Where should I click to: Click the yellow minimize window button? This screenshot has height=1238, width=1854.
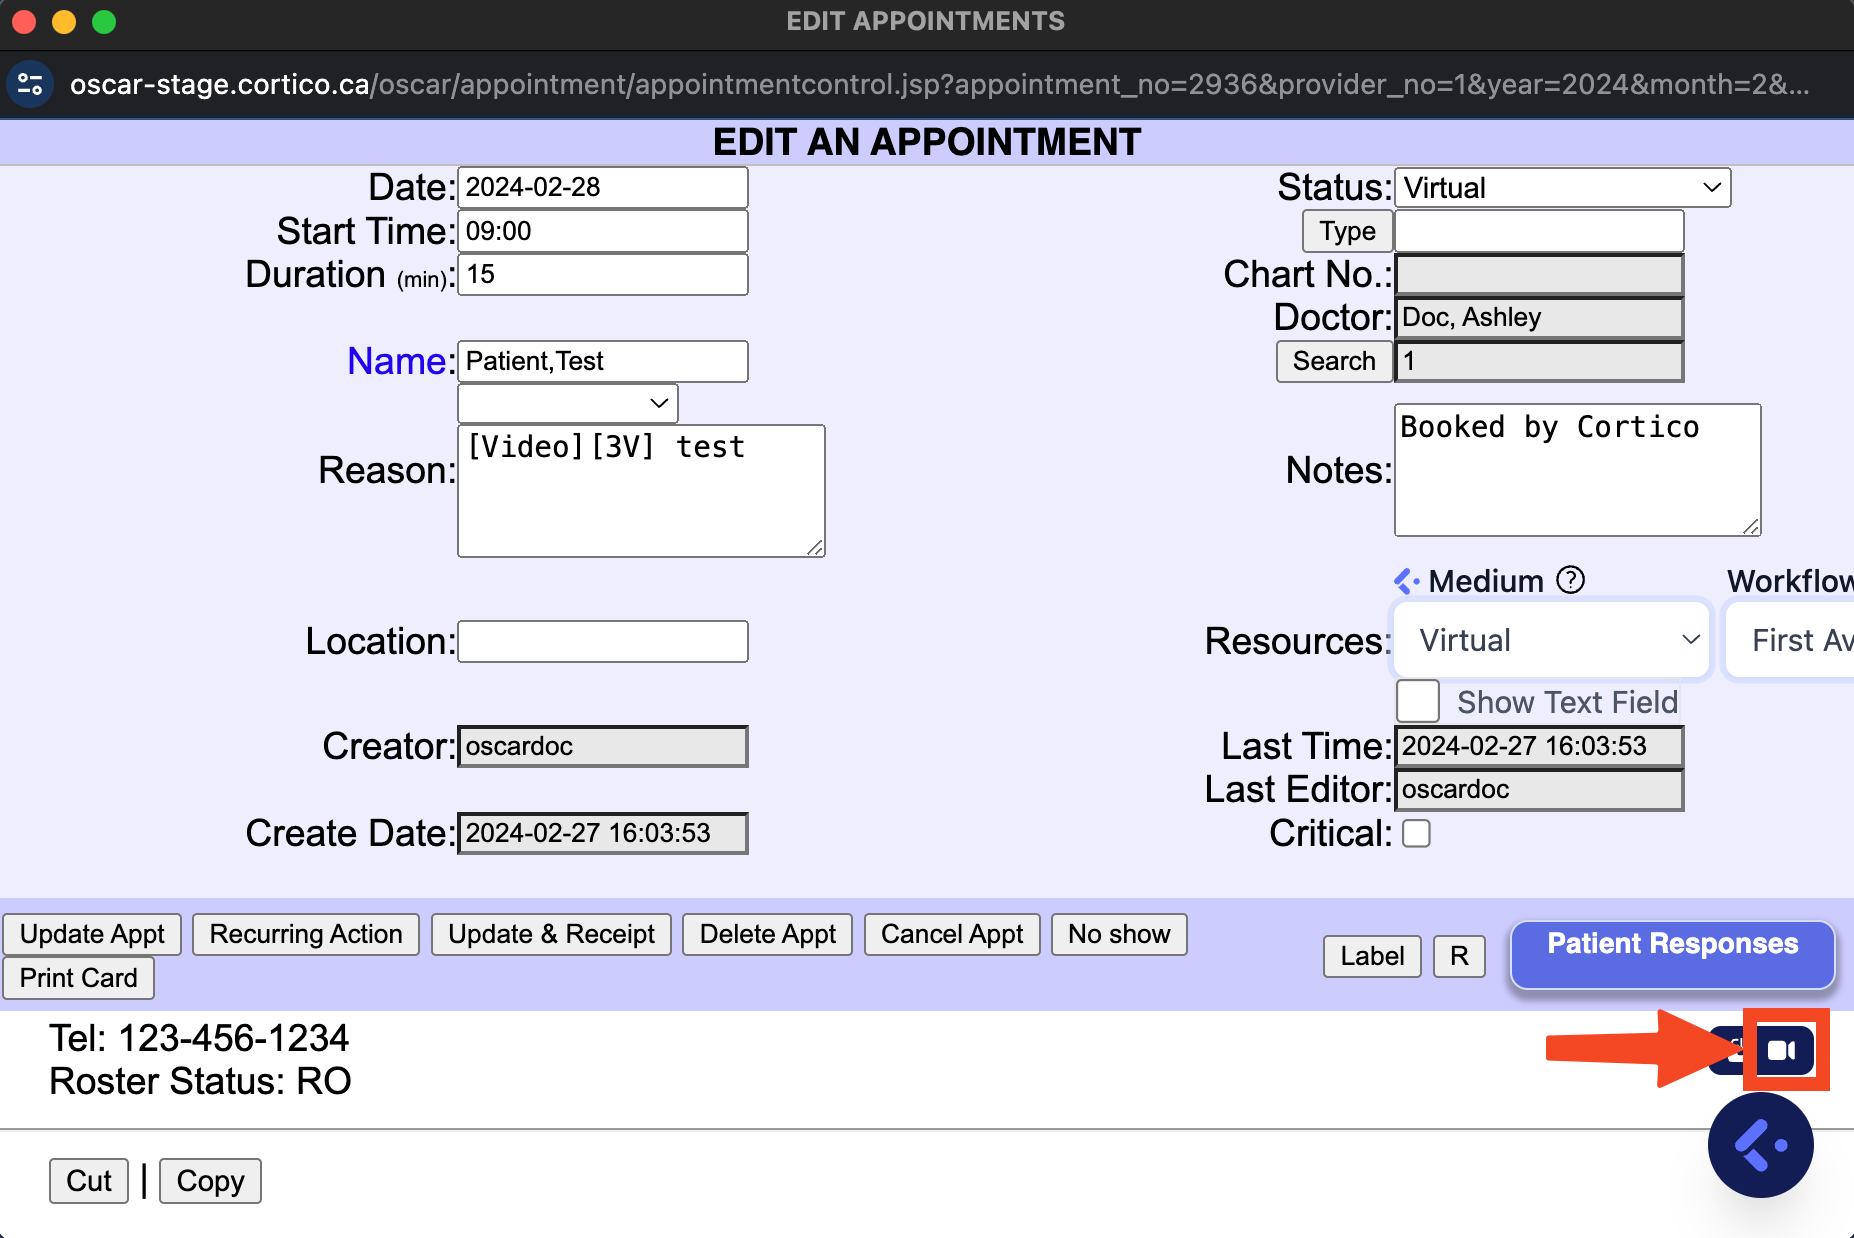64,21
